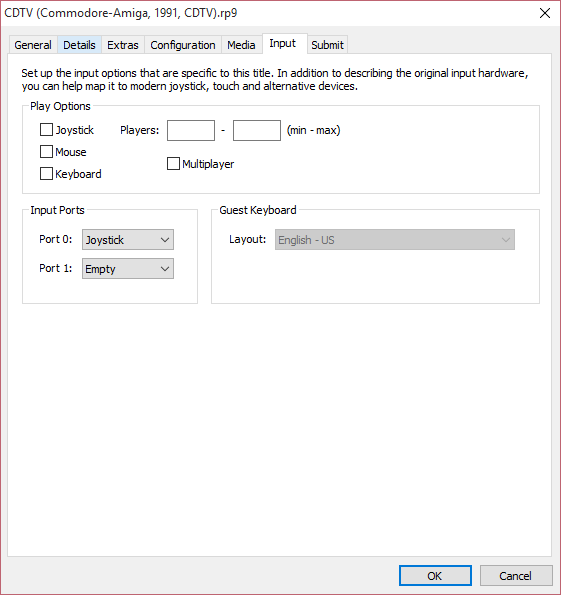Confirm with the OK button

435,576
